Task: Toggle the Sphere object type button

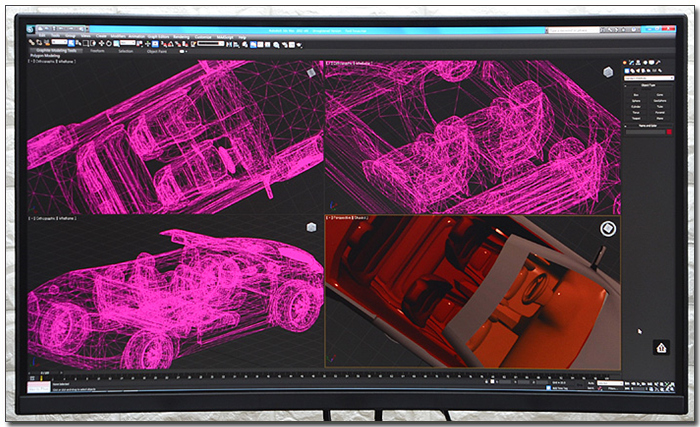Action: point(638,103)
